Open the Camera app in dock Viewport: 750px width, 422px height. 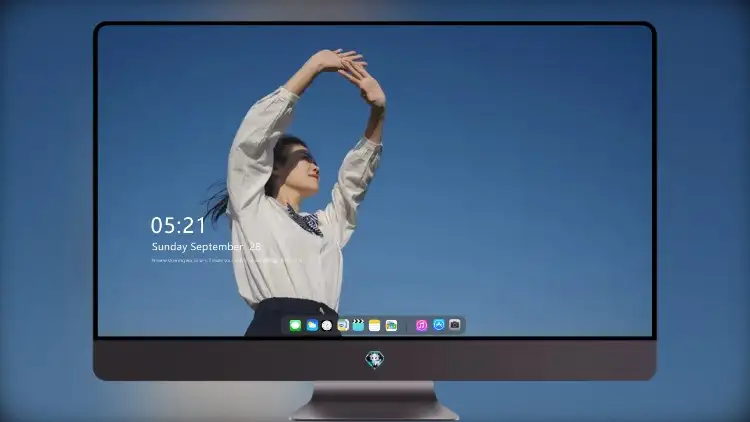(455, 325)
